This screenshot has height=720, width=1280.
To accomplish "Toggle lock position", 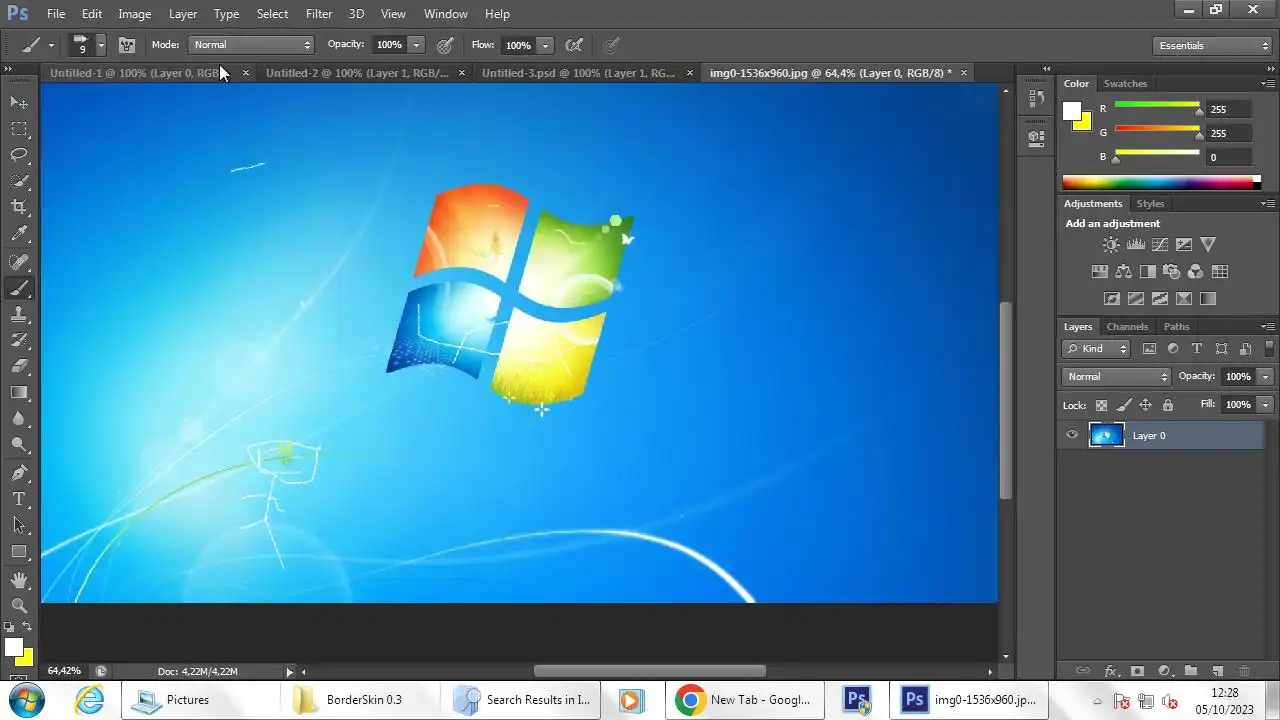I will tap(1145, 405).
